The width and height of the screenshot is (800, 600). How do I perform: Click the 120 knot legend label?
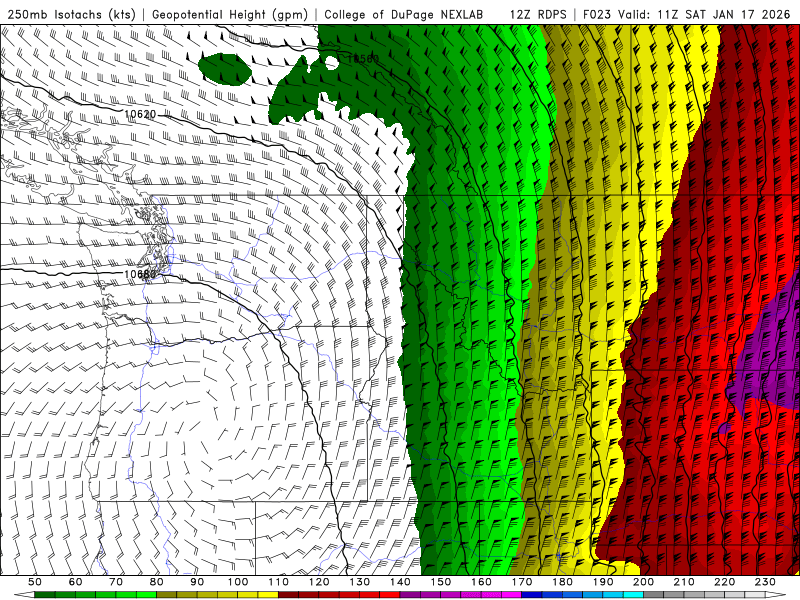click(x=319, y=582)
